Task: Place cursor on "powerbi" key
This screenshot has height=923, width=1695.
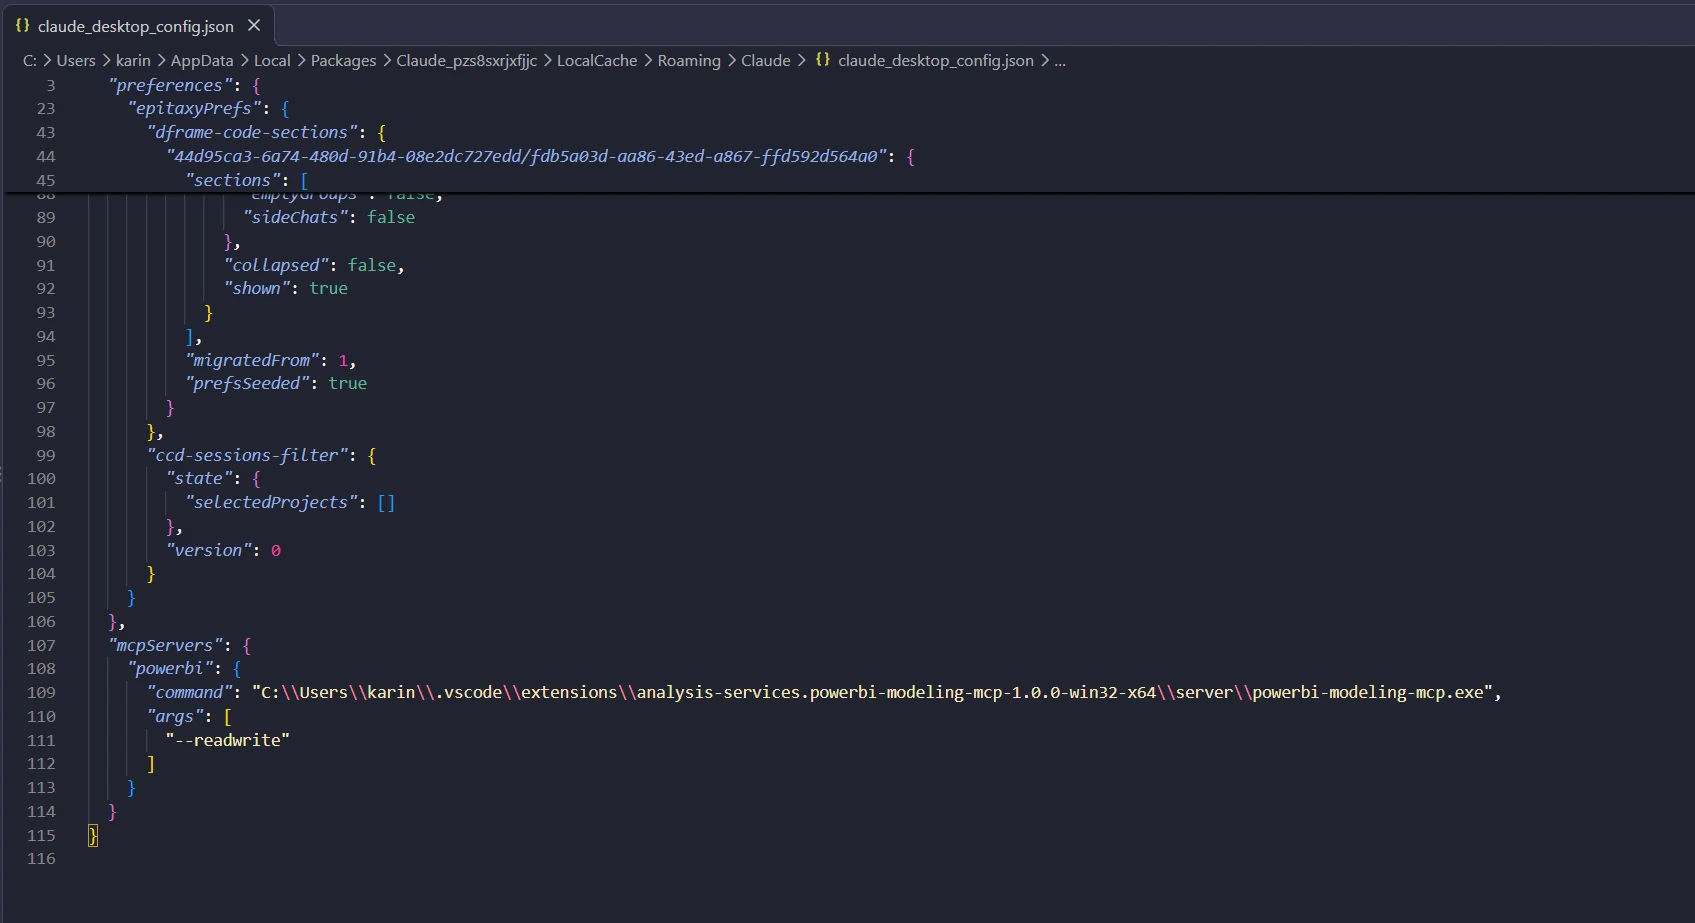Action: tap(170, 668)
